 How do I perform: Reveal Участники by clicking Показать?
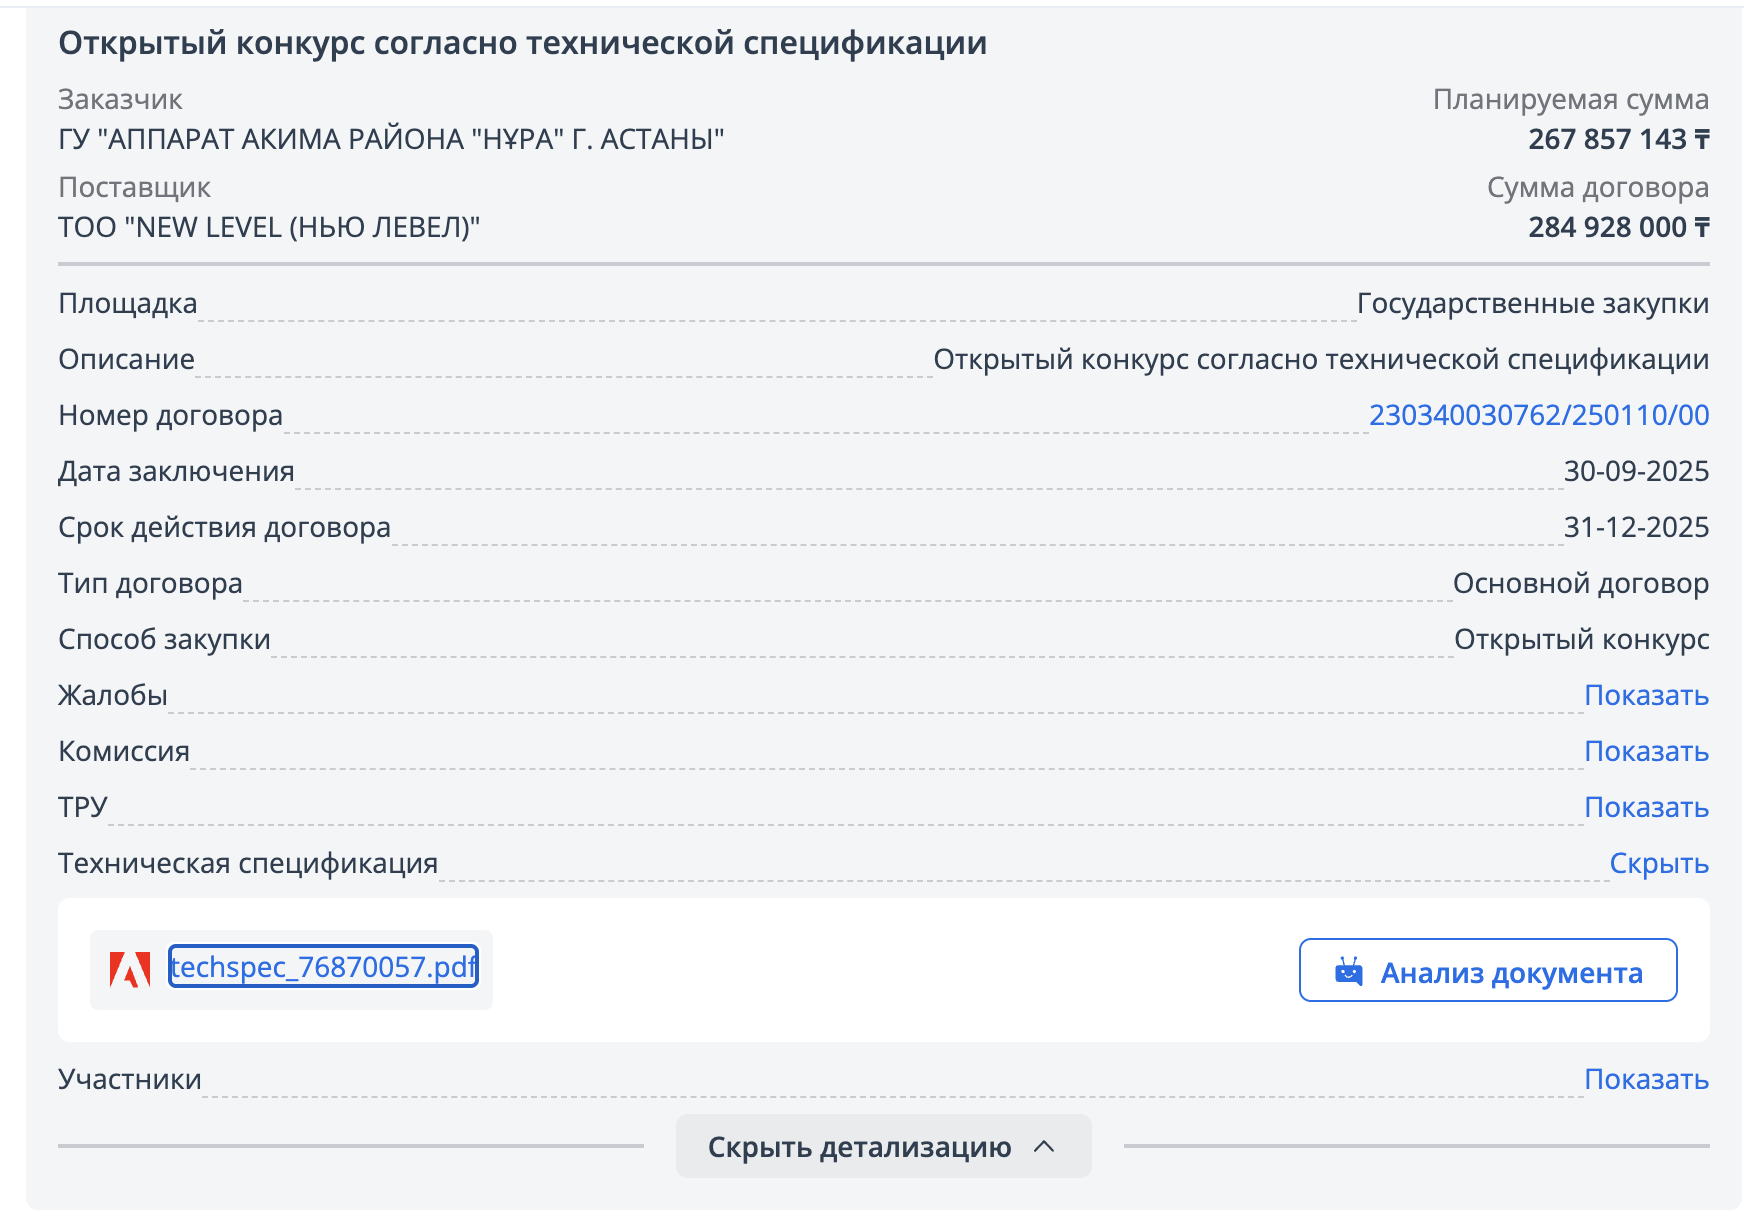click(1646, 1079)
